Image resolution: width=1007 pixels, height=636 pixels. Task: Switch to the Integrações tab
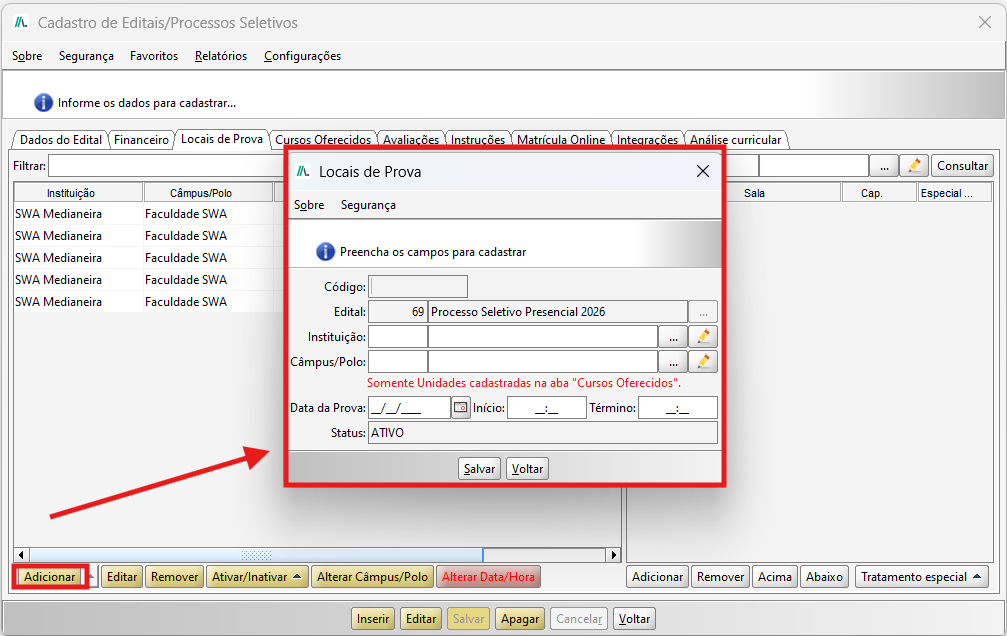(x=647, y=139)
